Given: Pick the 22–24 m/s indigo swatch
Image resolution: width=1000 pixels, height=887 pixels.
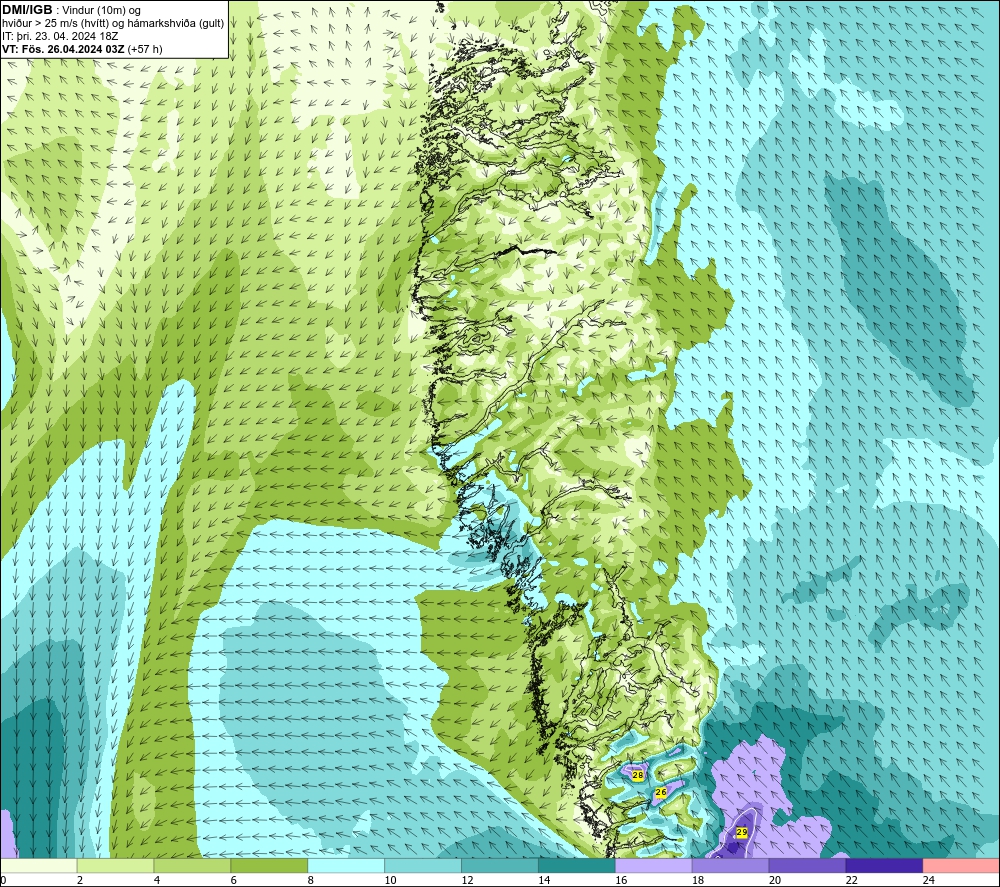Looking at the screenshot, I should (884, 866).
